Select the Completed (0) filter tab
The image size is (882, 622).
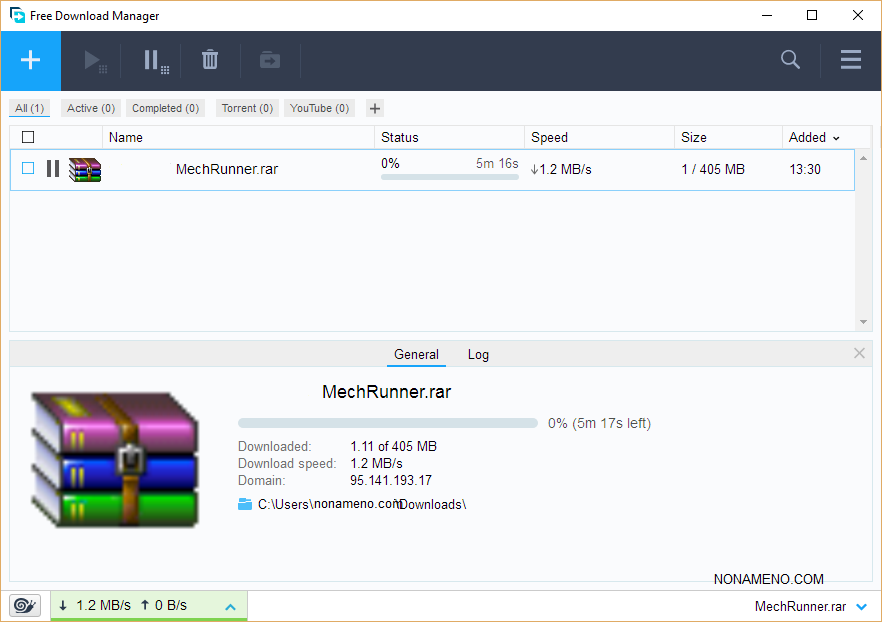[x=165, y=108]
